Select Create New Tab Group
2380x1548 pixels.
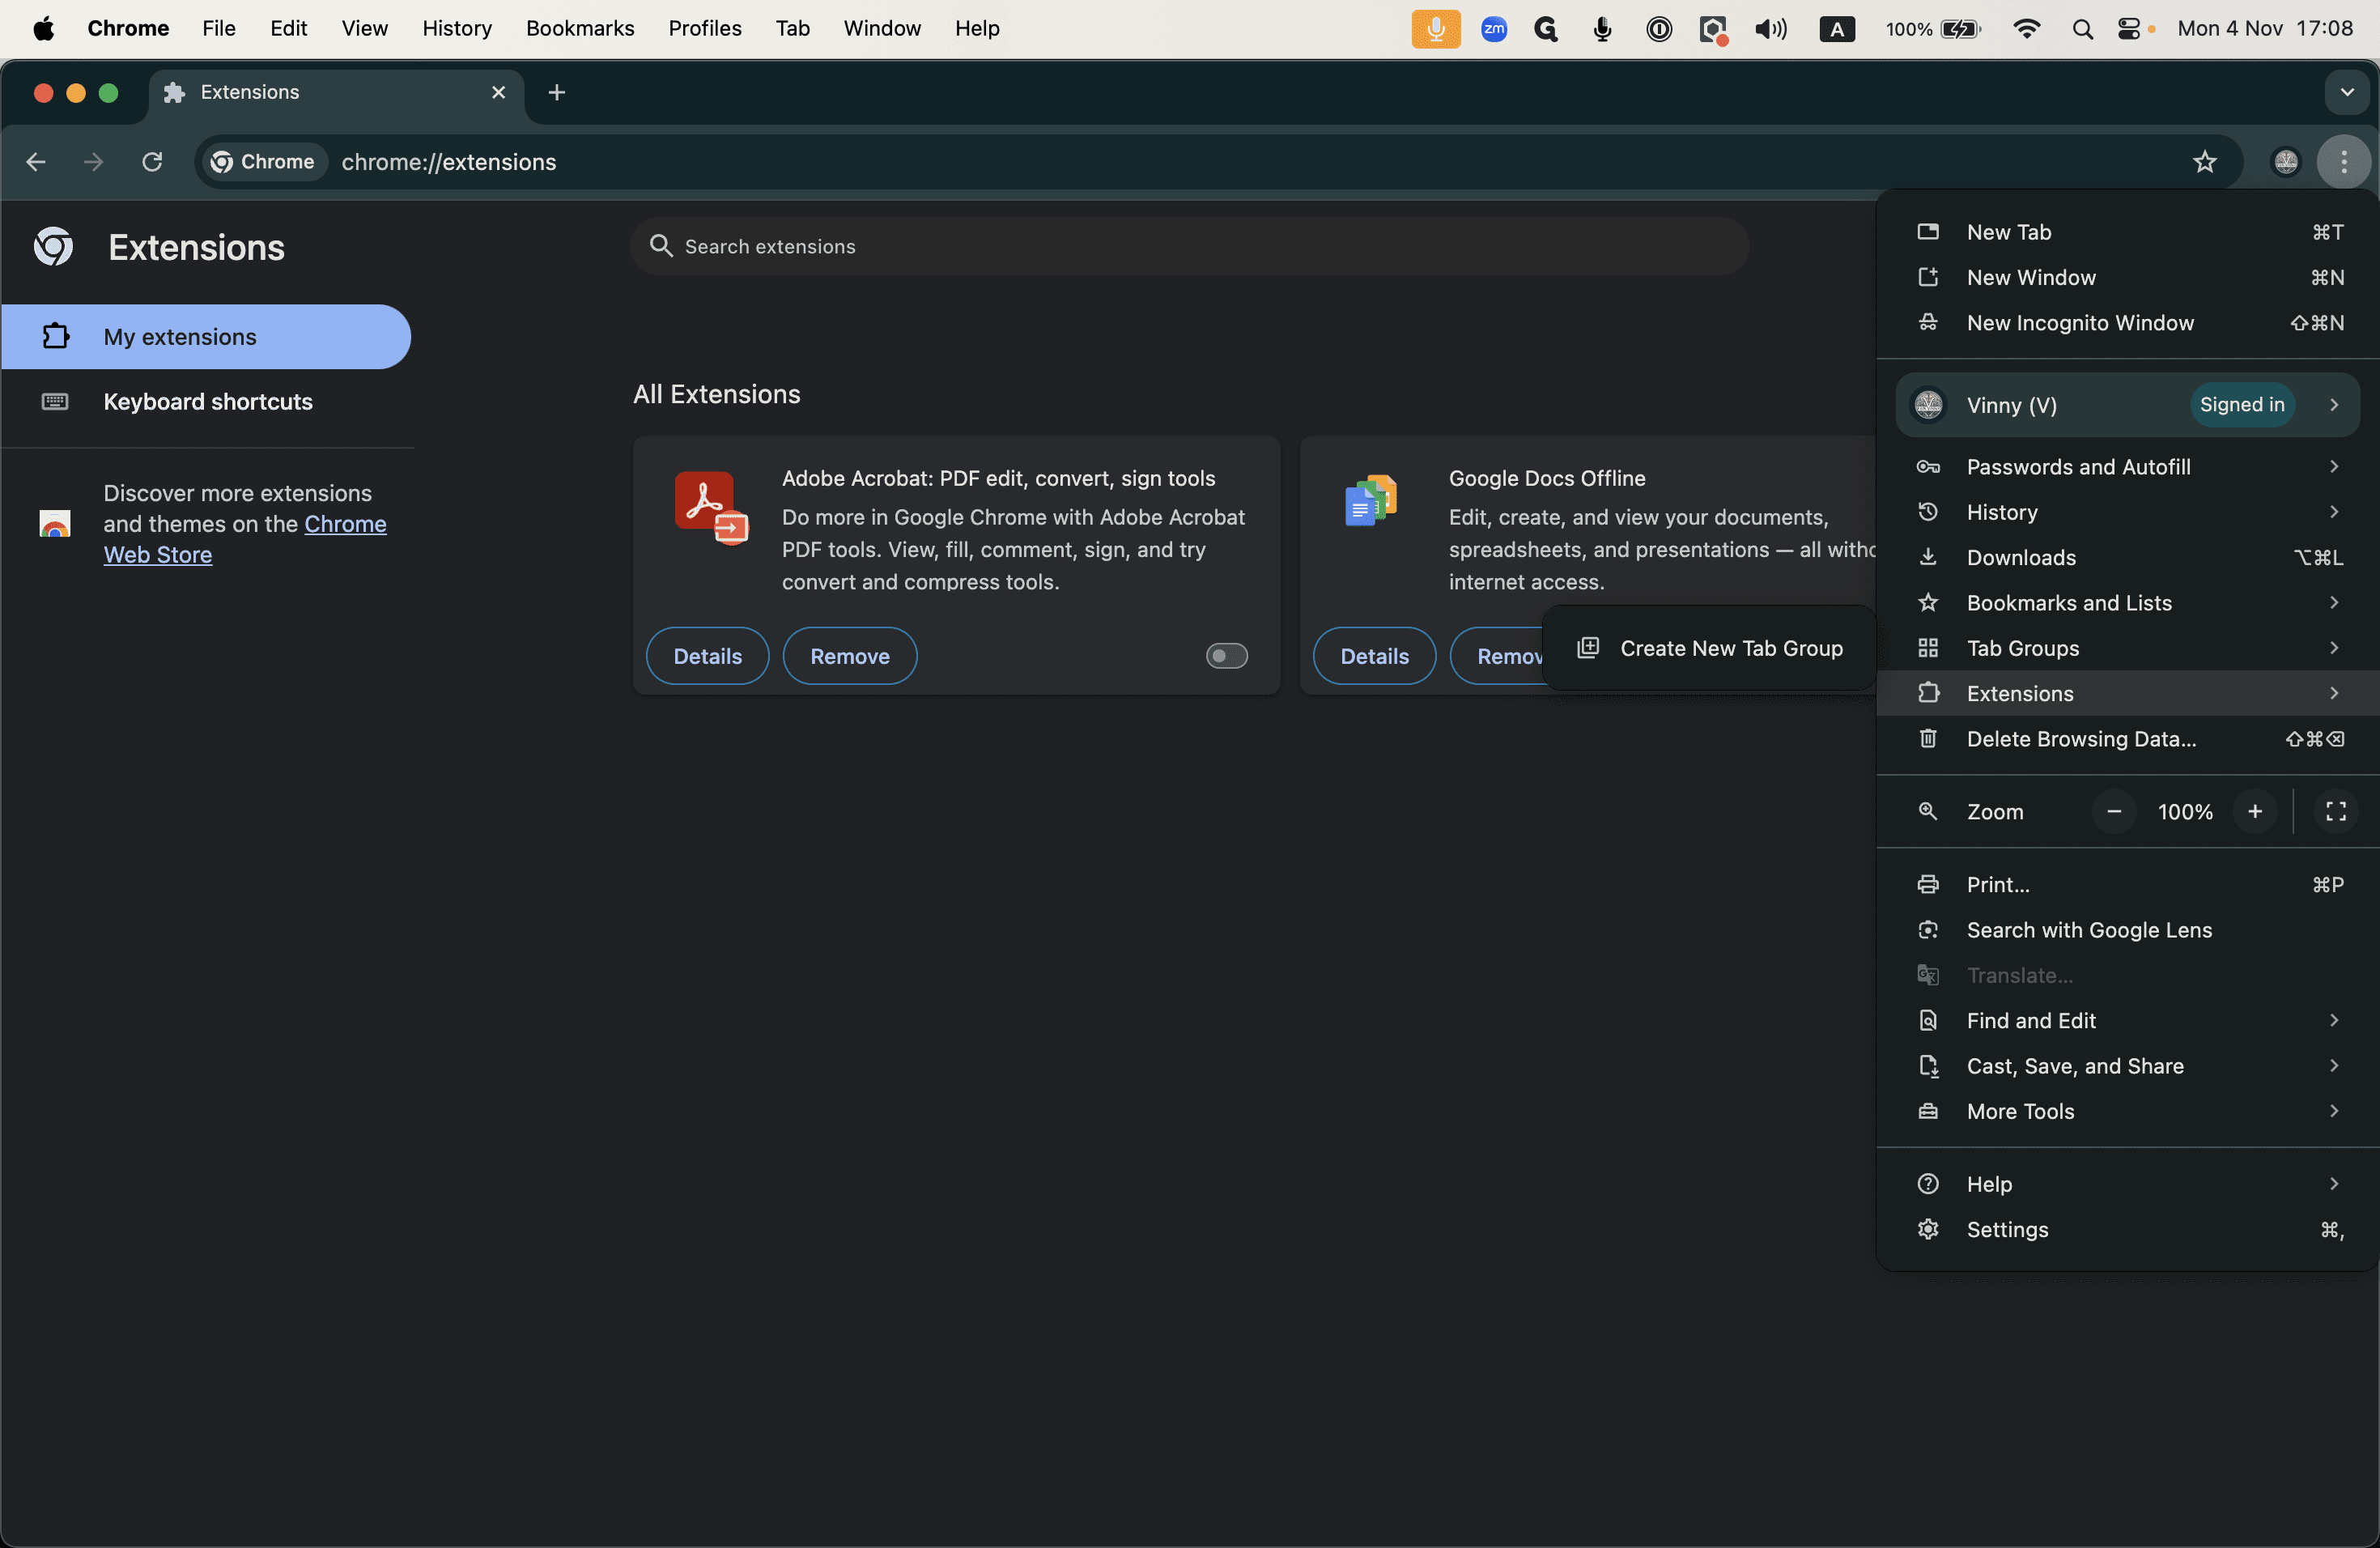1710,648
